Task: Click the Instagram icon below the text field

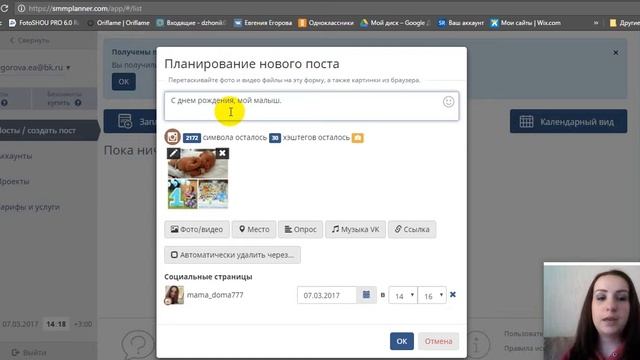Action: click(172, 137)
